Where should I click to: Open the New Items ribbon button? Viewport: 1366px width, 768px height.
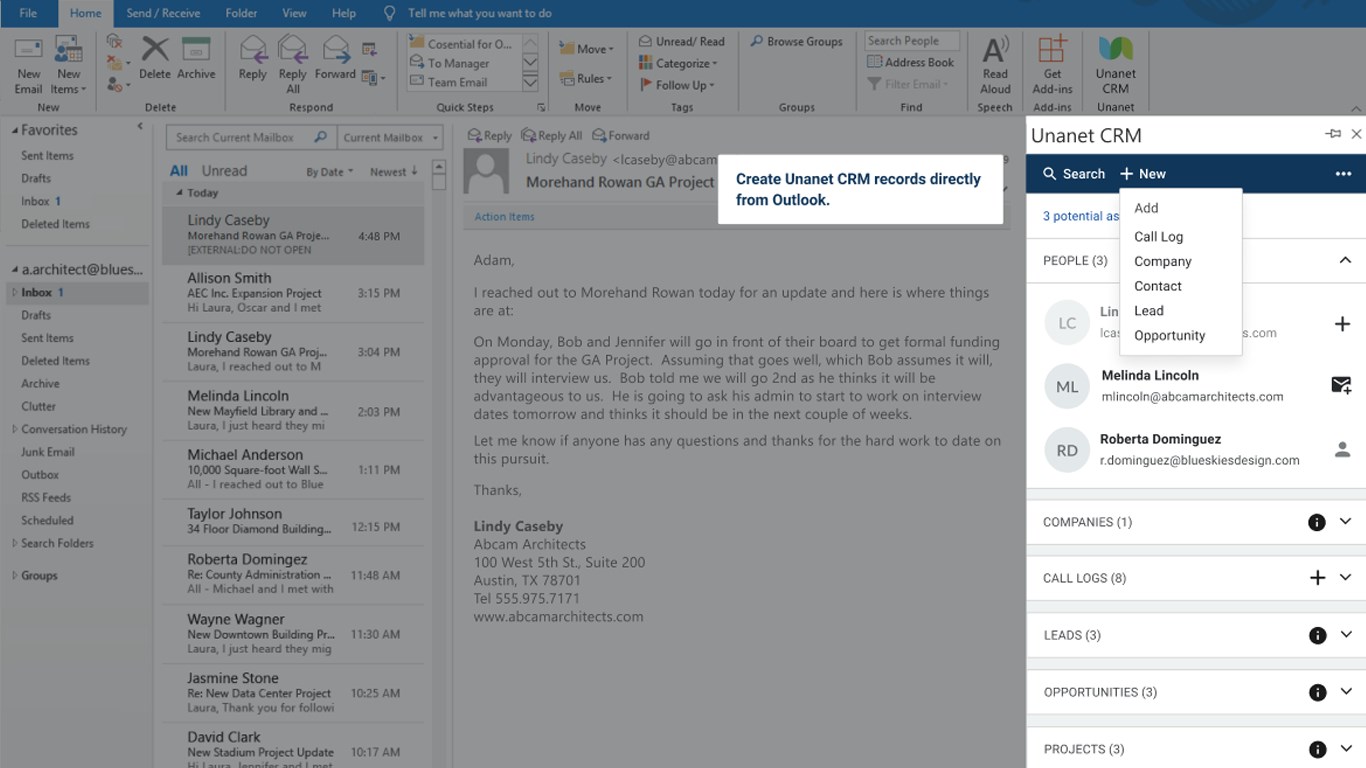[68, 66]
